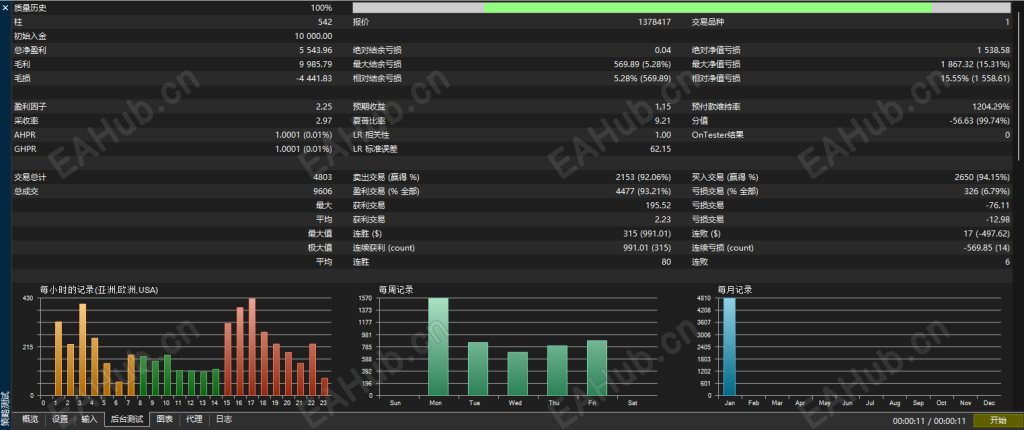
Task: Click the OnTester结果 label
Action: (x=717, y=135)
